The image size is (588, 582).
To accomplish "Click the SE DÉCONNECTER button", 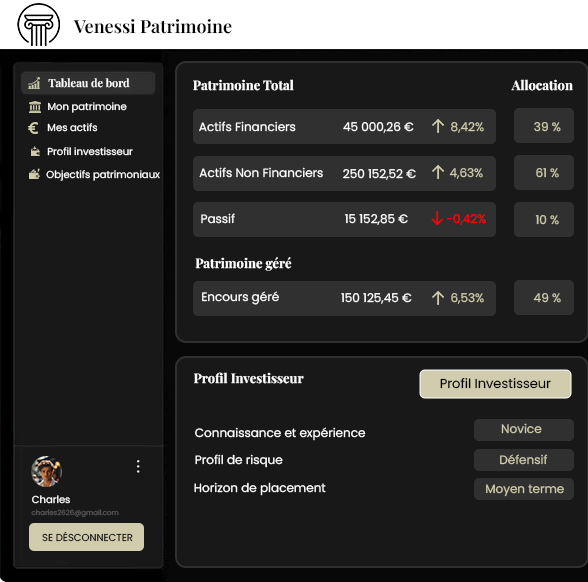I will pyautogui.click(x=86, y=537).
